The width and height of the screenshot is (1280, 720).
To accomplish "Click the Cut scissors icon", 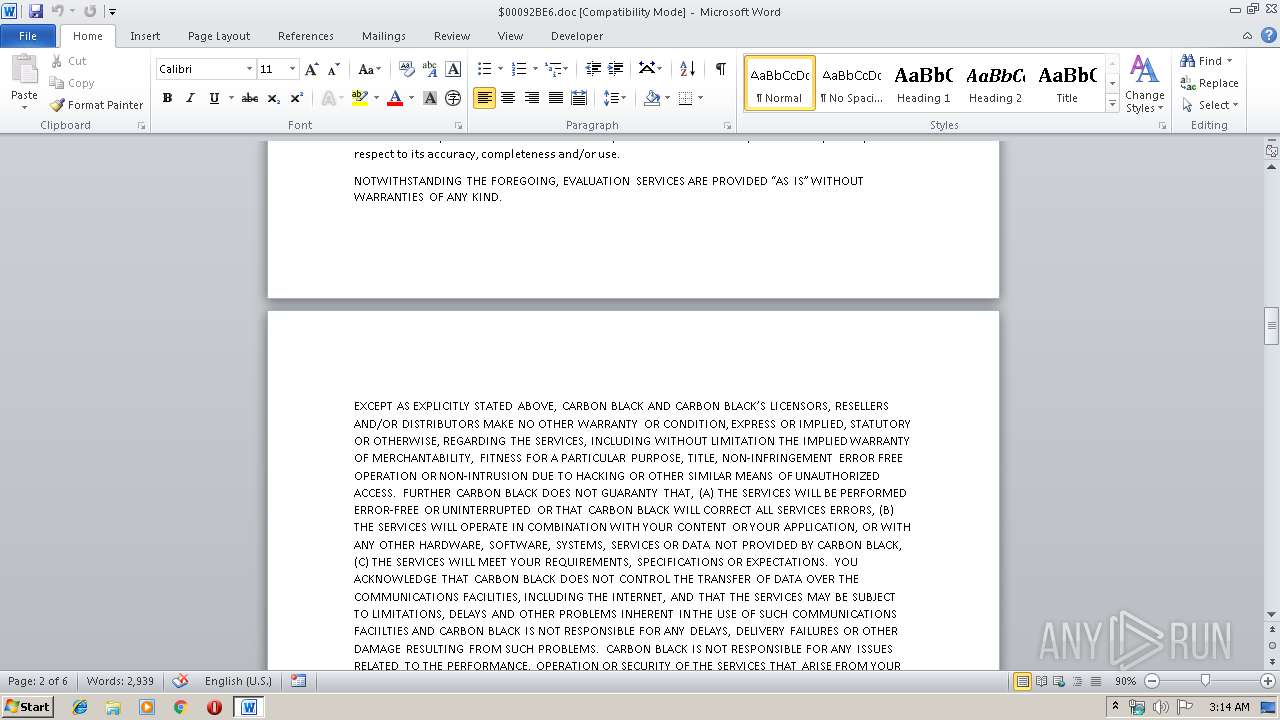I will pyautogui.click(x=57, y=61).
